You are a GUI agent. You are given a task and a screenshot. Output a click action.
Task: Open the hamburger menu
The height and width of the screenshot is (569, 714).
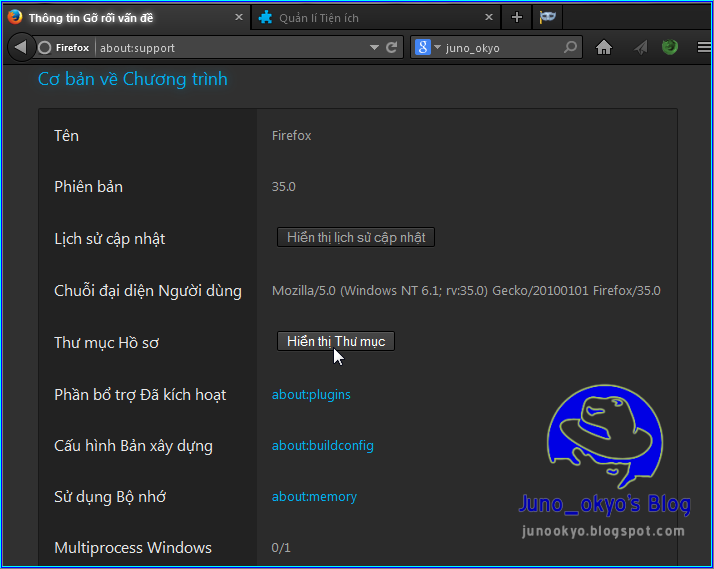(704, 47)
